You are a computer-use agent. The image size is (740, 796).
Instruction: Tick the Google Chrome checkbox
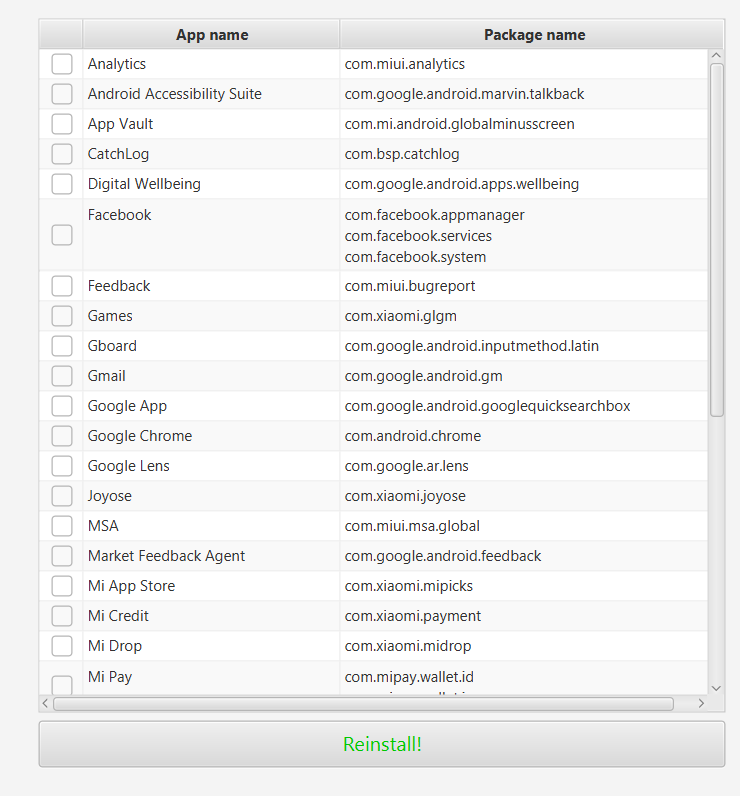pos(62,436)
